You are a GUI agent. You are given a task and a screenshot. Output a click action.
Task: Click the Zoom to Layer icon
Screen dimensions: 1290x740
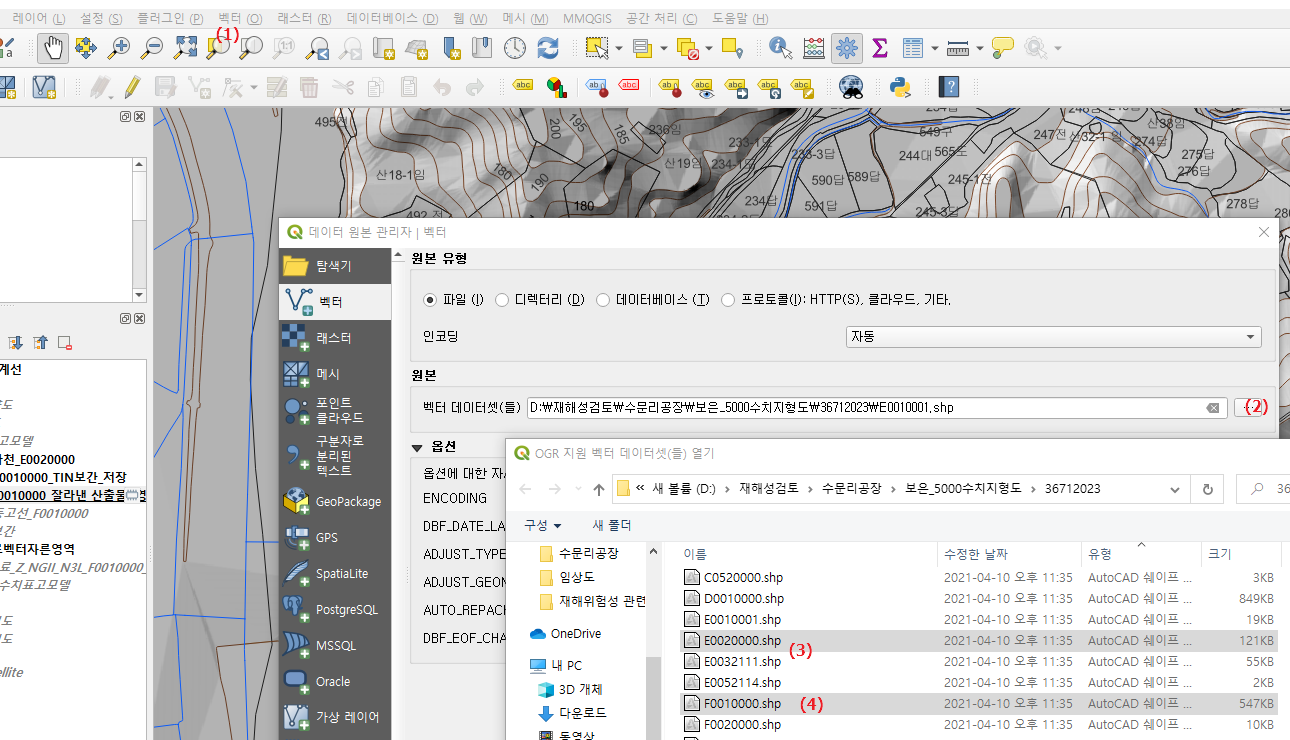[x=251, y=46]
